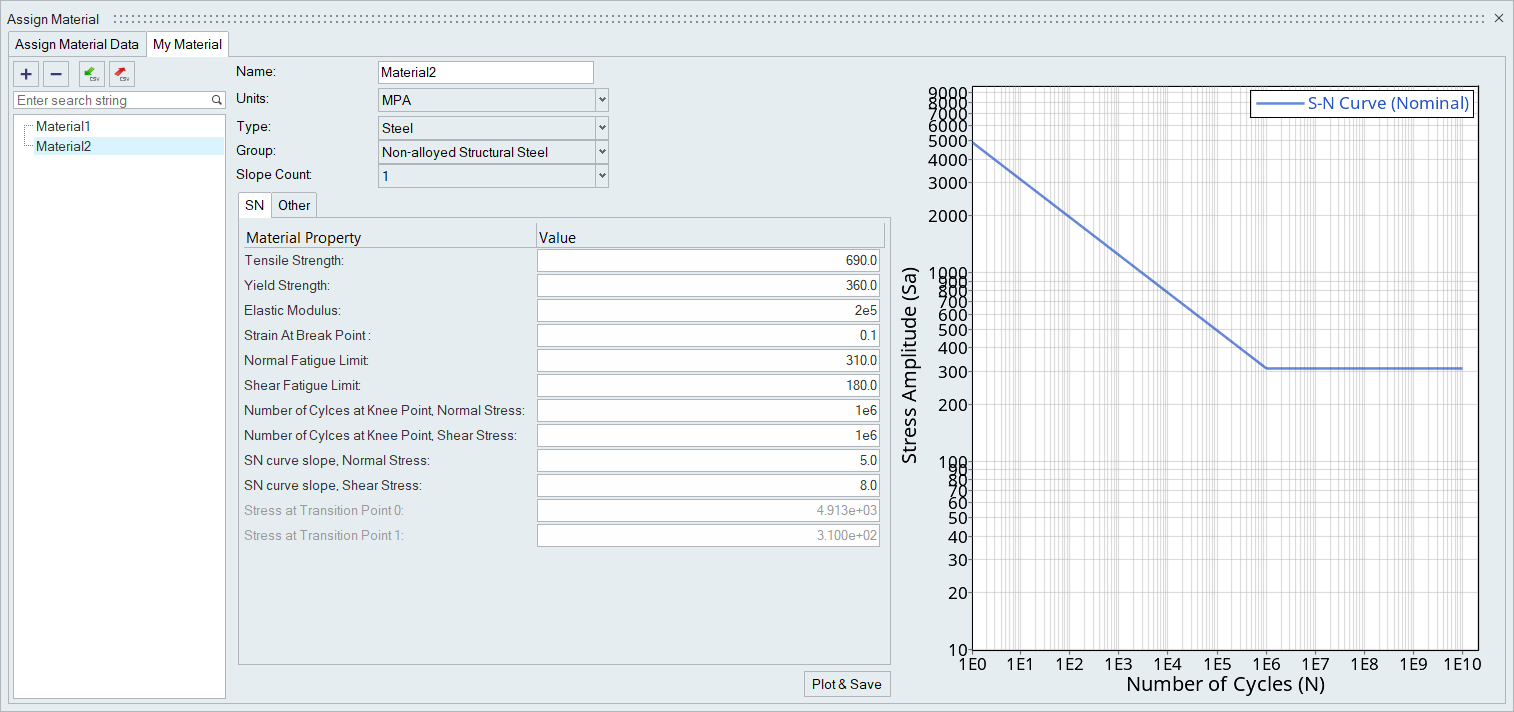Switch to the Other properties tab
The image size is (1514, 712).
294,205
